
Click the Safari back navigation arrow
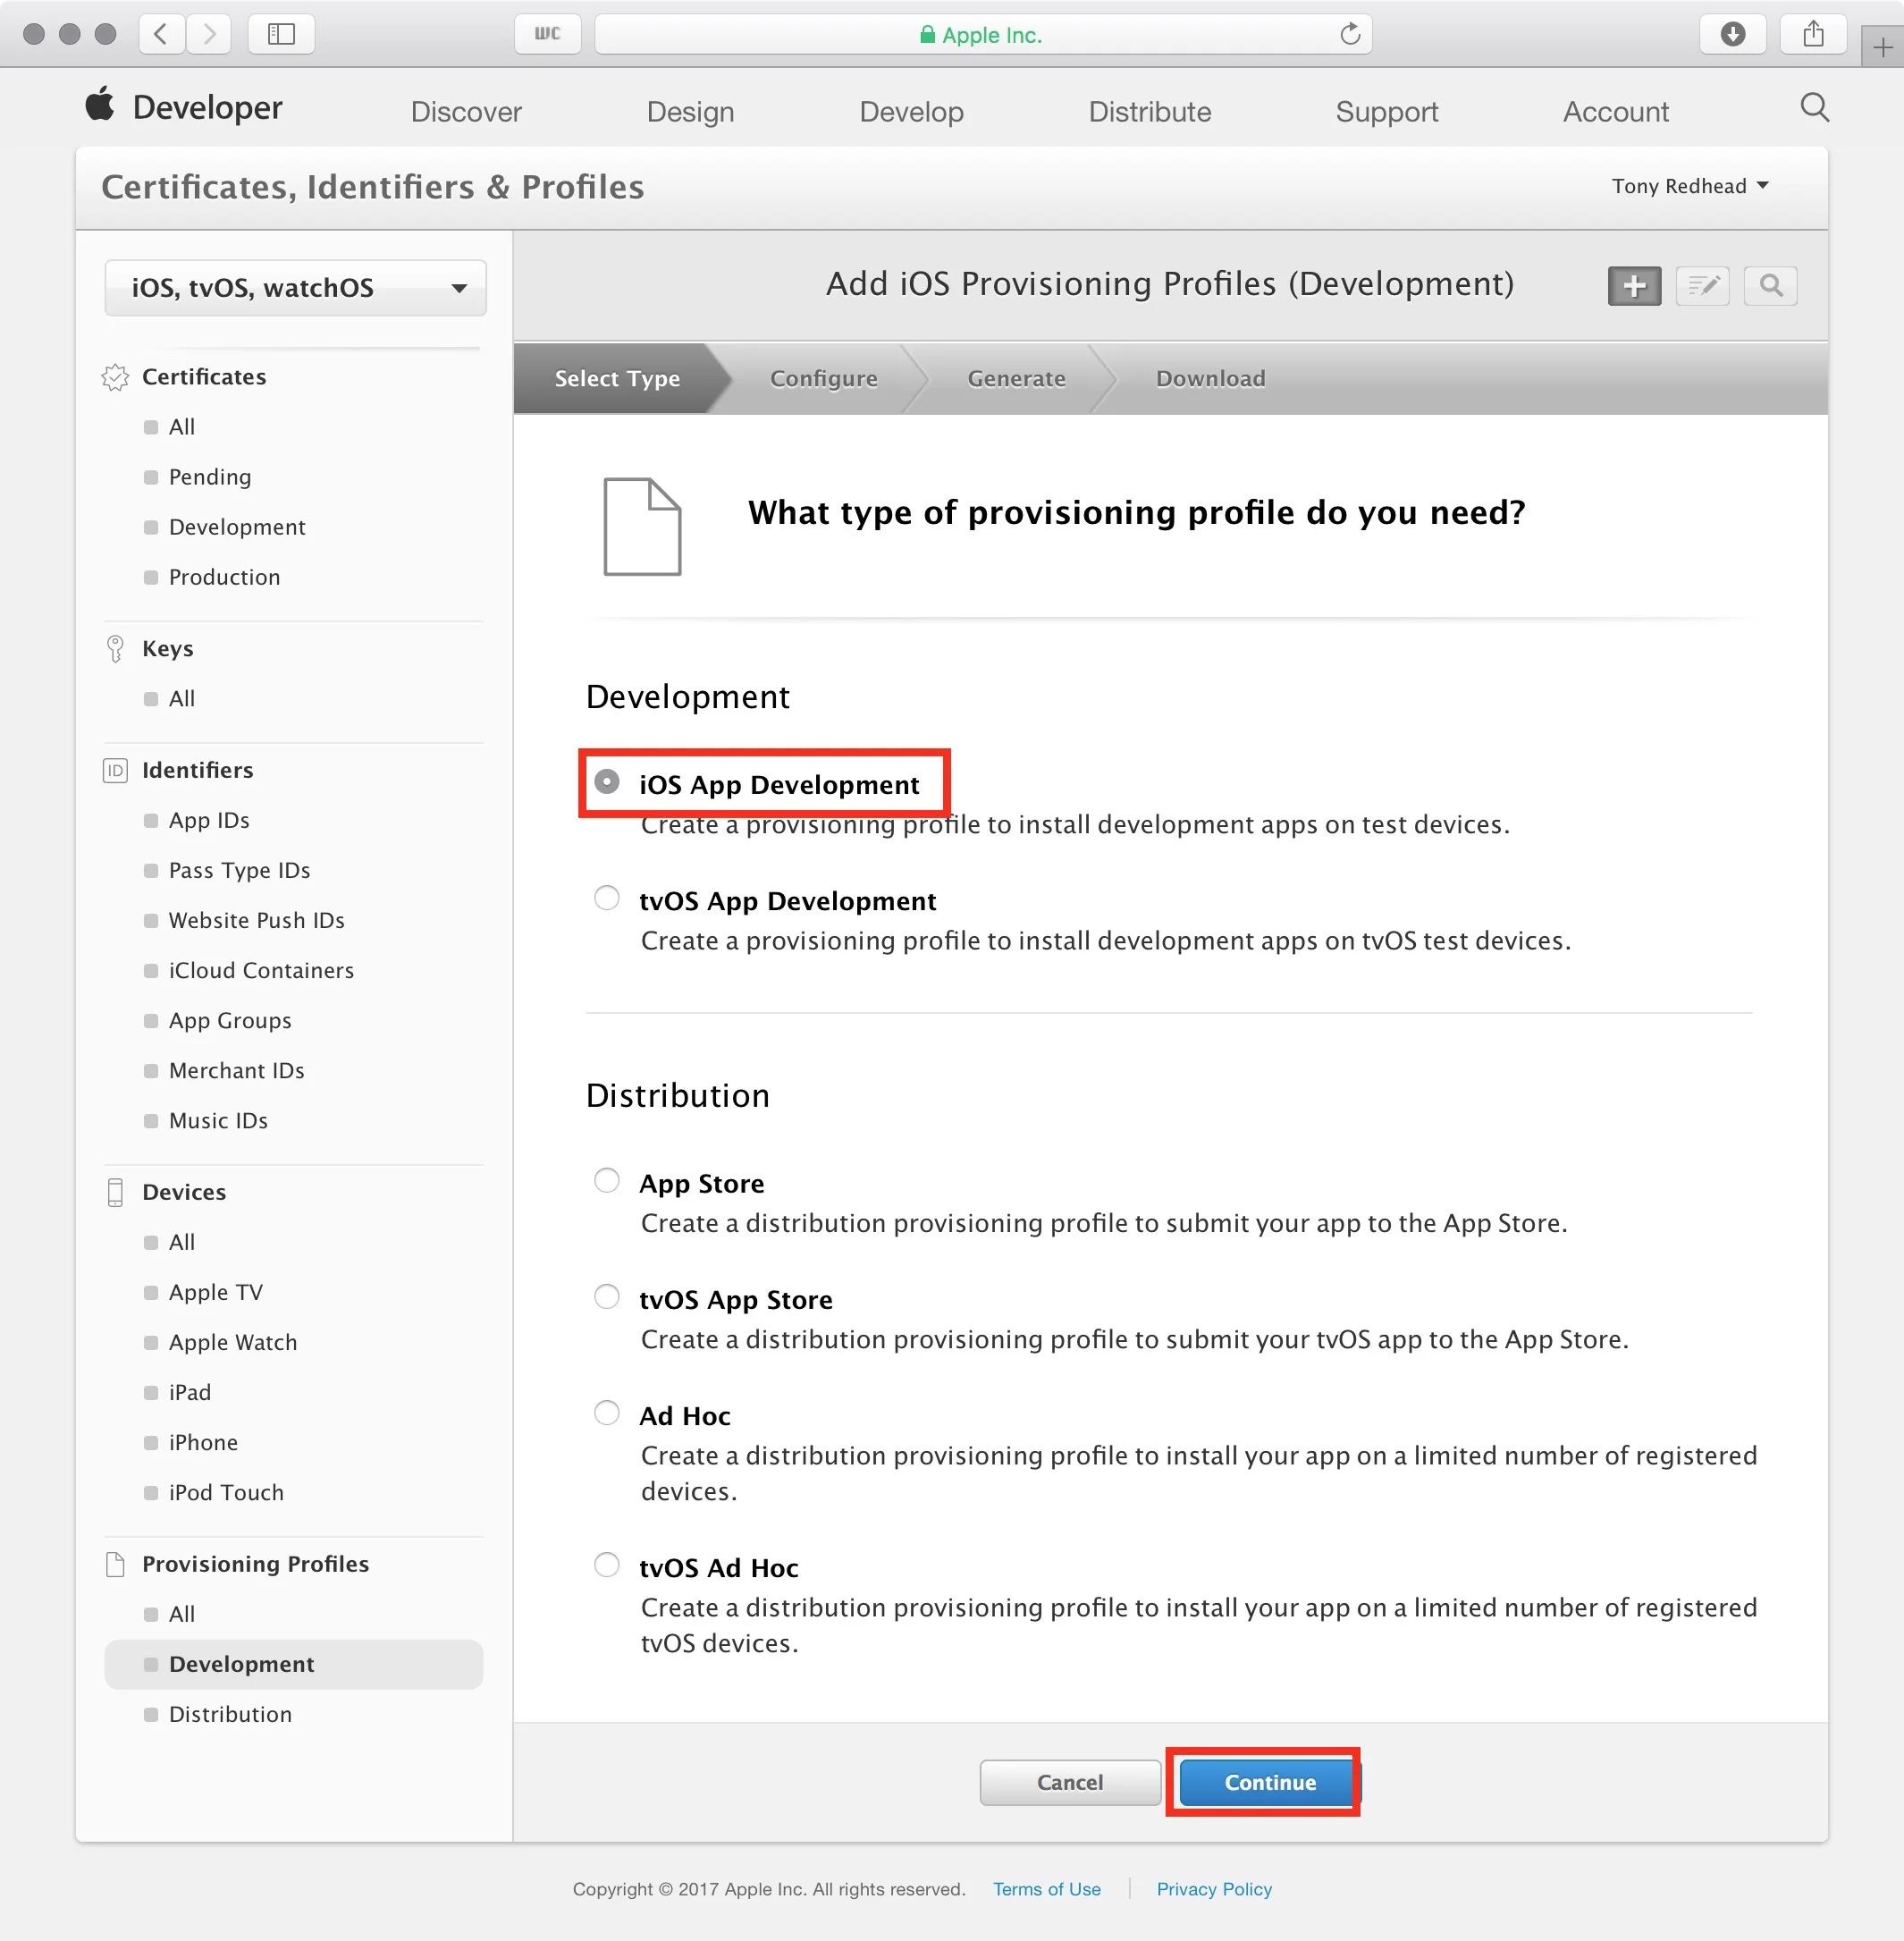tap(162, 34)
